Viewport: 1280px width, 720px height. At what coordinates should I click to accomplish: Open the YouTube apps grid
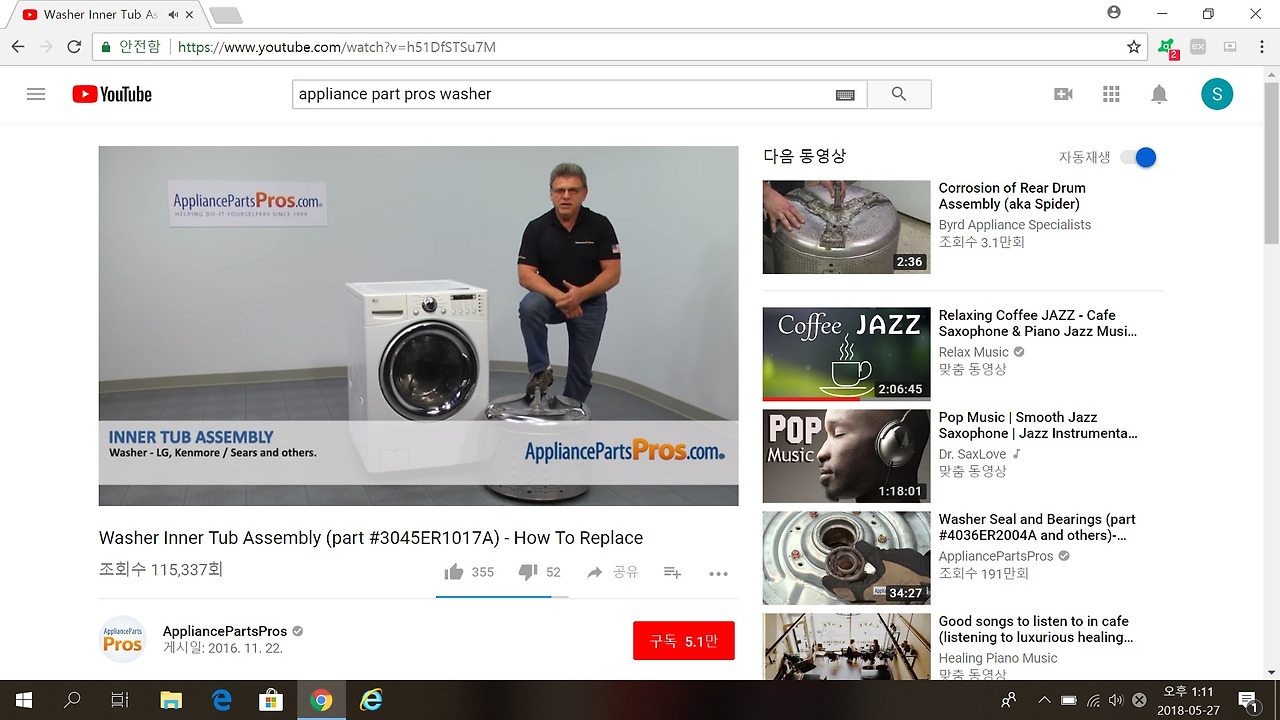pyautogui.click(x=1111, y=94)
